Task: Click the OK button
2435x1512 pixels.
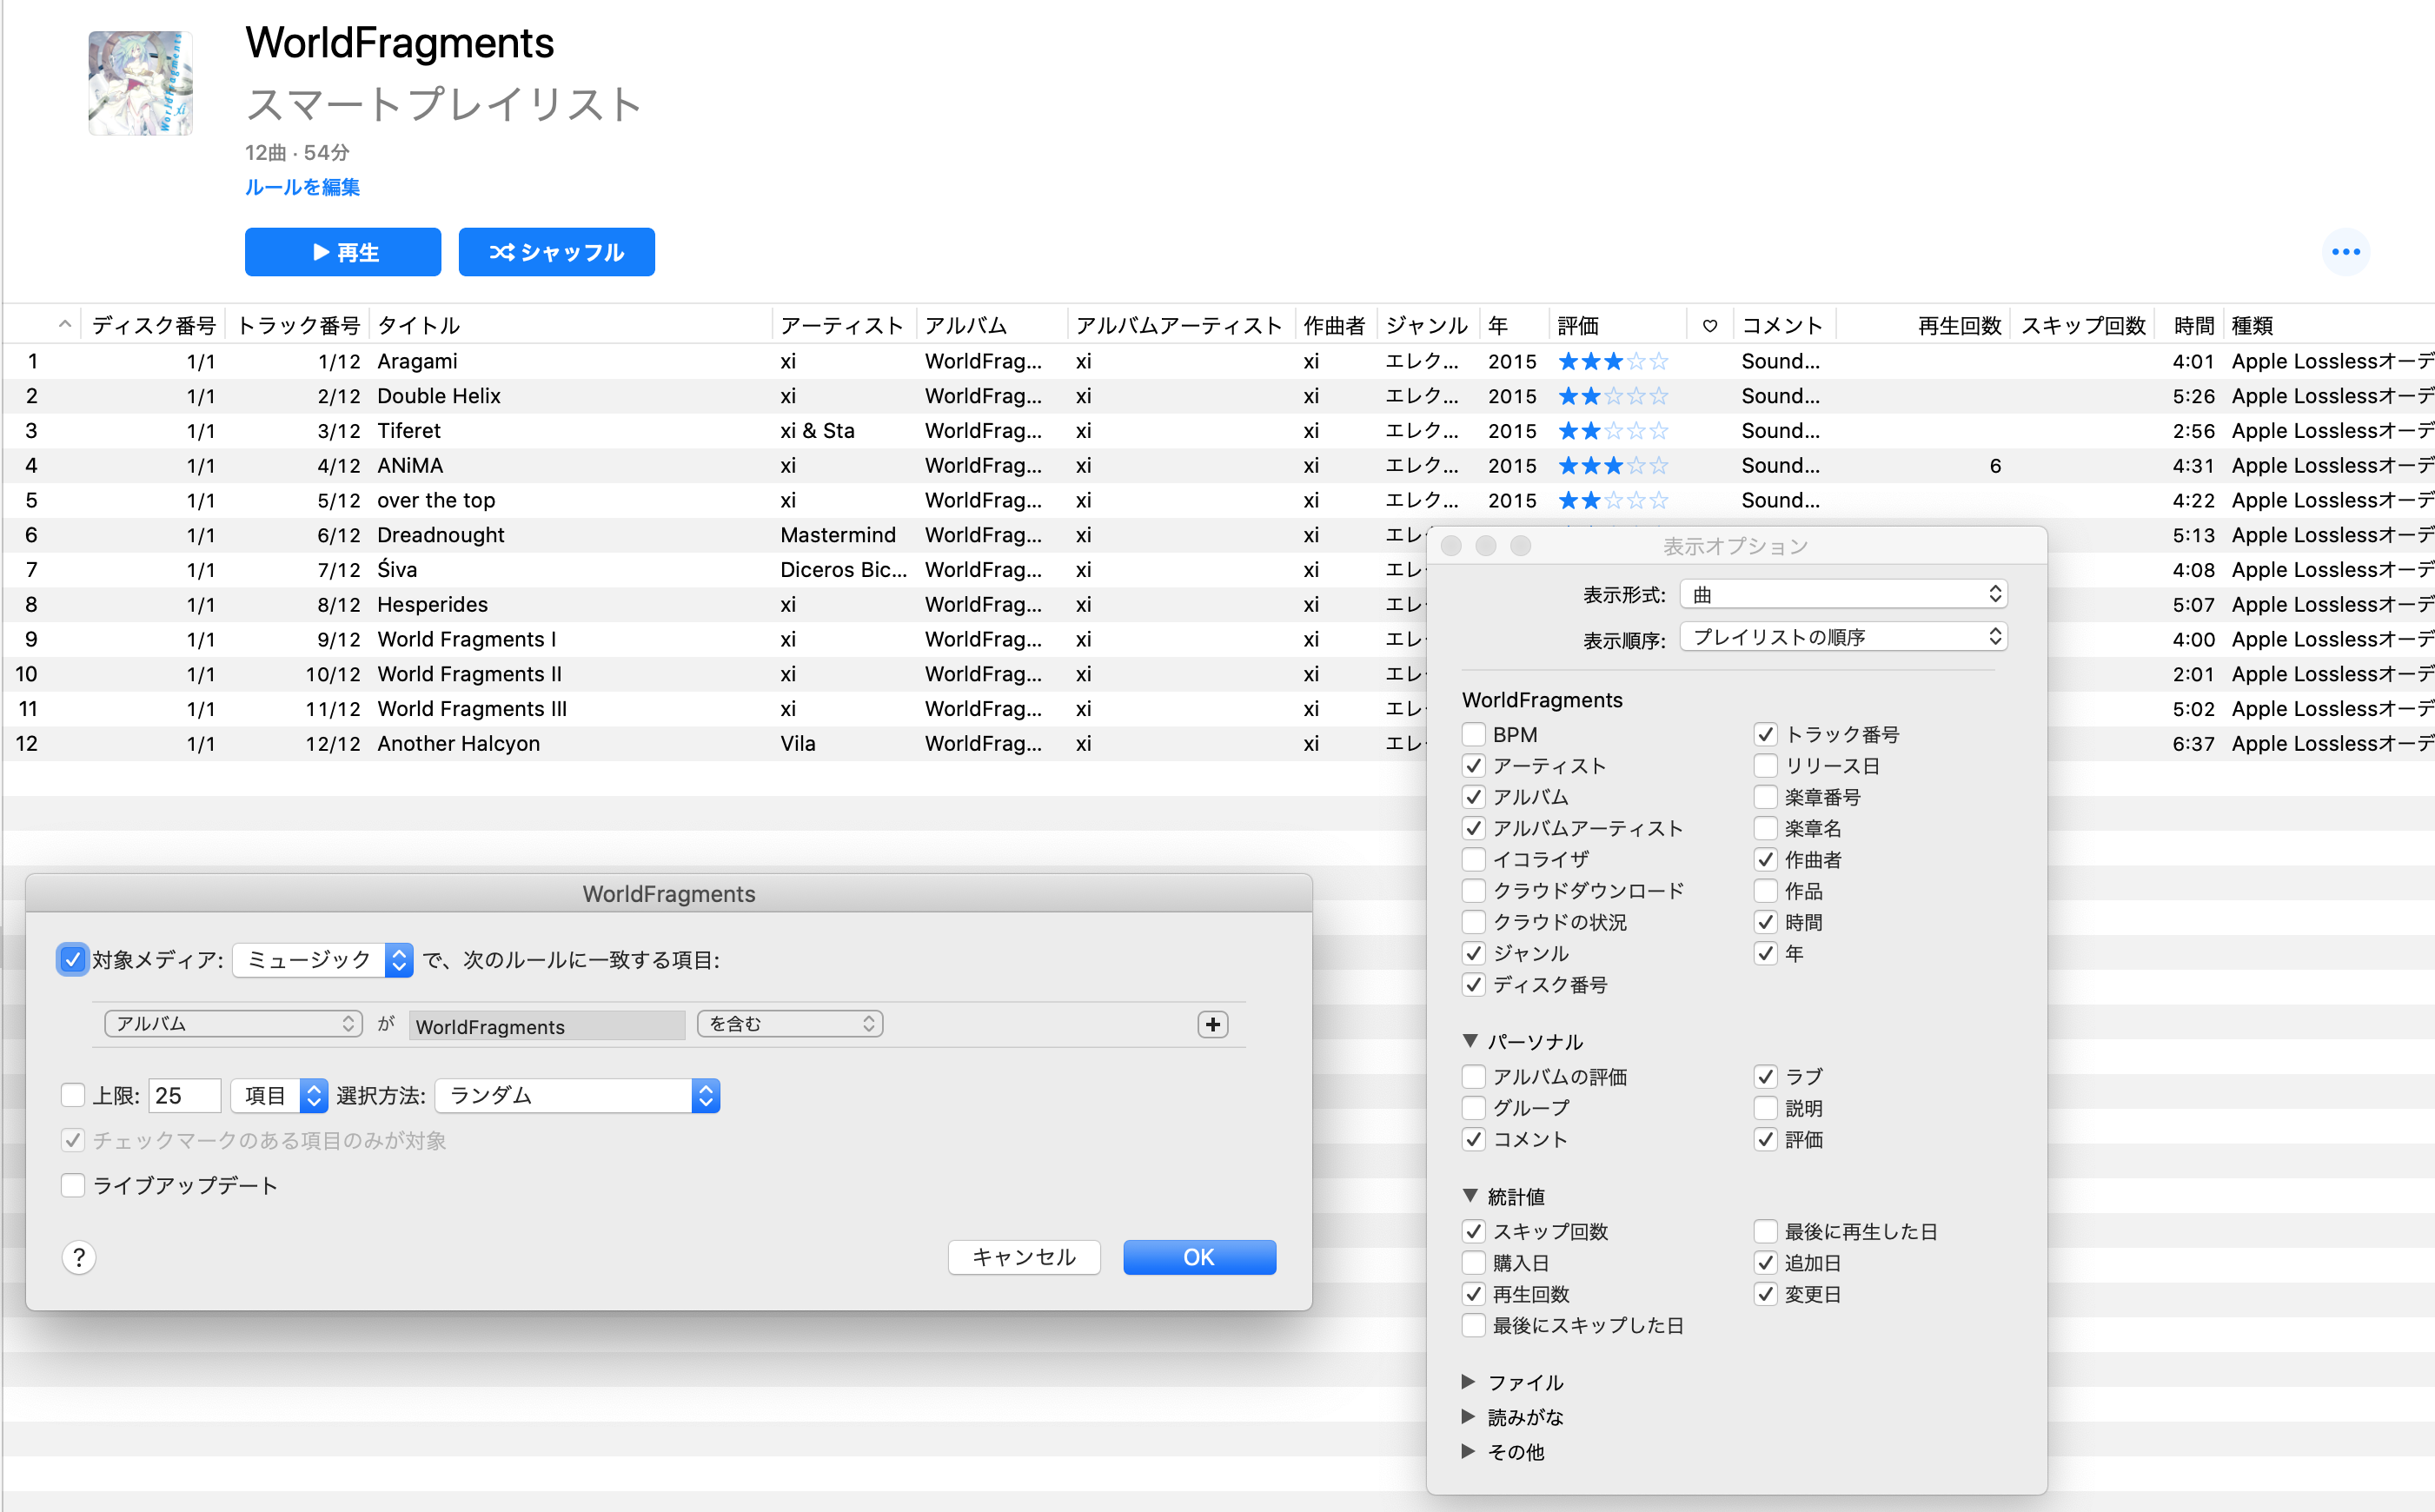Action: coord(1198,1257)
